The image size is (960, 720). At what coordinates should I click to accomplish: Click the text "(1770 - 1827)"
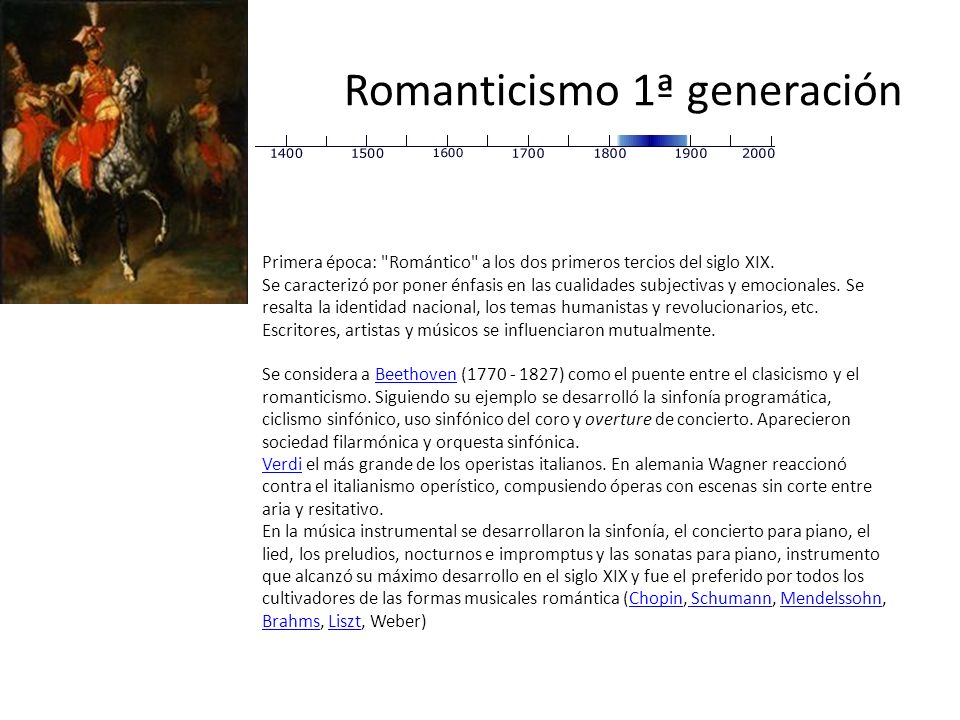click(x=512, y=374)
